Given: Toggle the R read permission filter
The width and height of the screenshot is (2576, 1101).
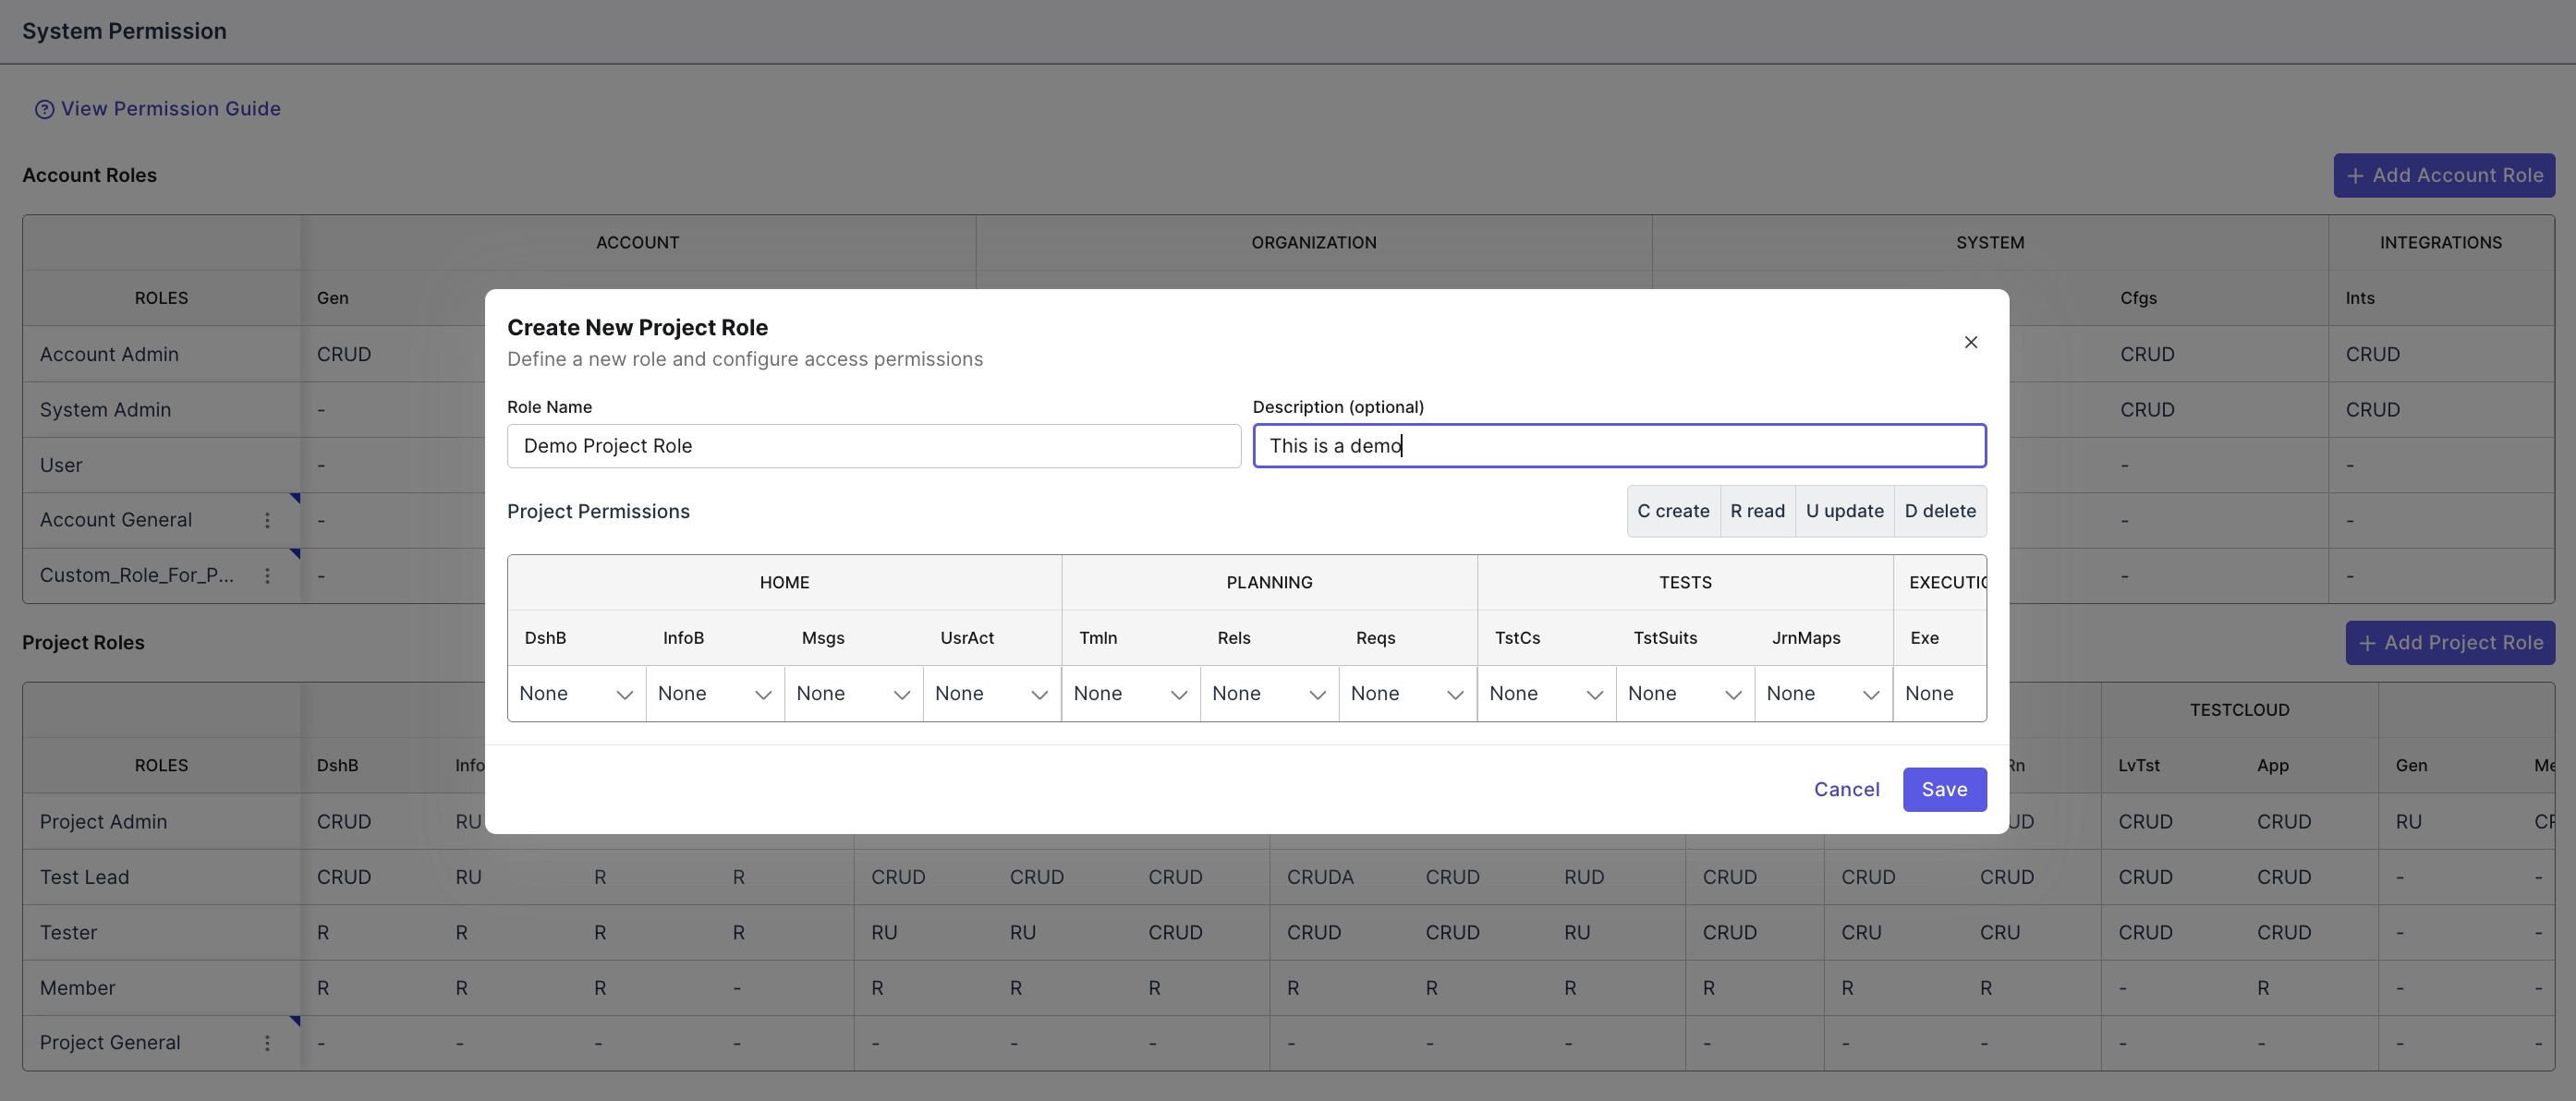Looking at the screenshot, I should [1757, 511].
